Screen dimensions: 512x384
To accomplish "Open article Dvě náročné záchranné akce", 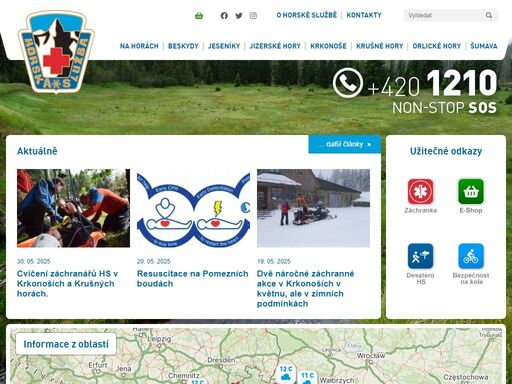I will pos(305,289).
